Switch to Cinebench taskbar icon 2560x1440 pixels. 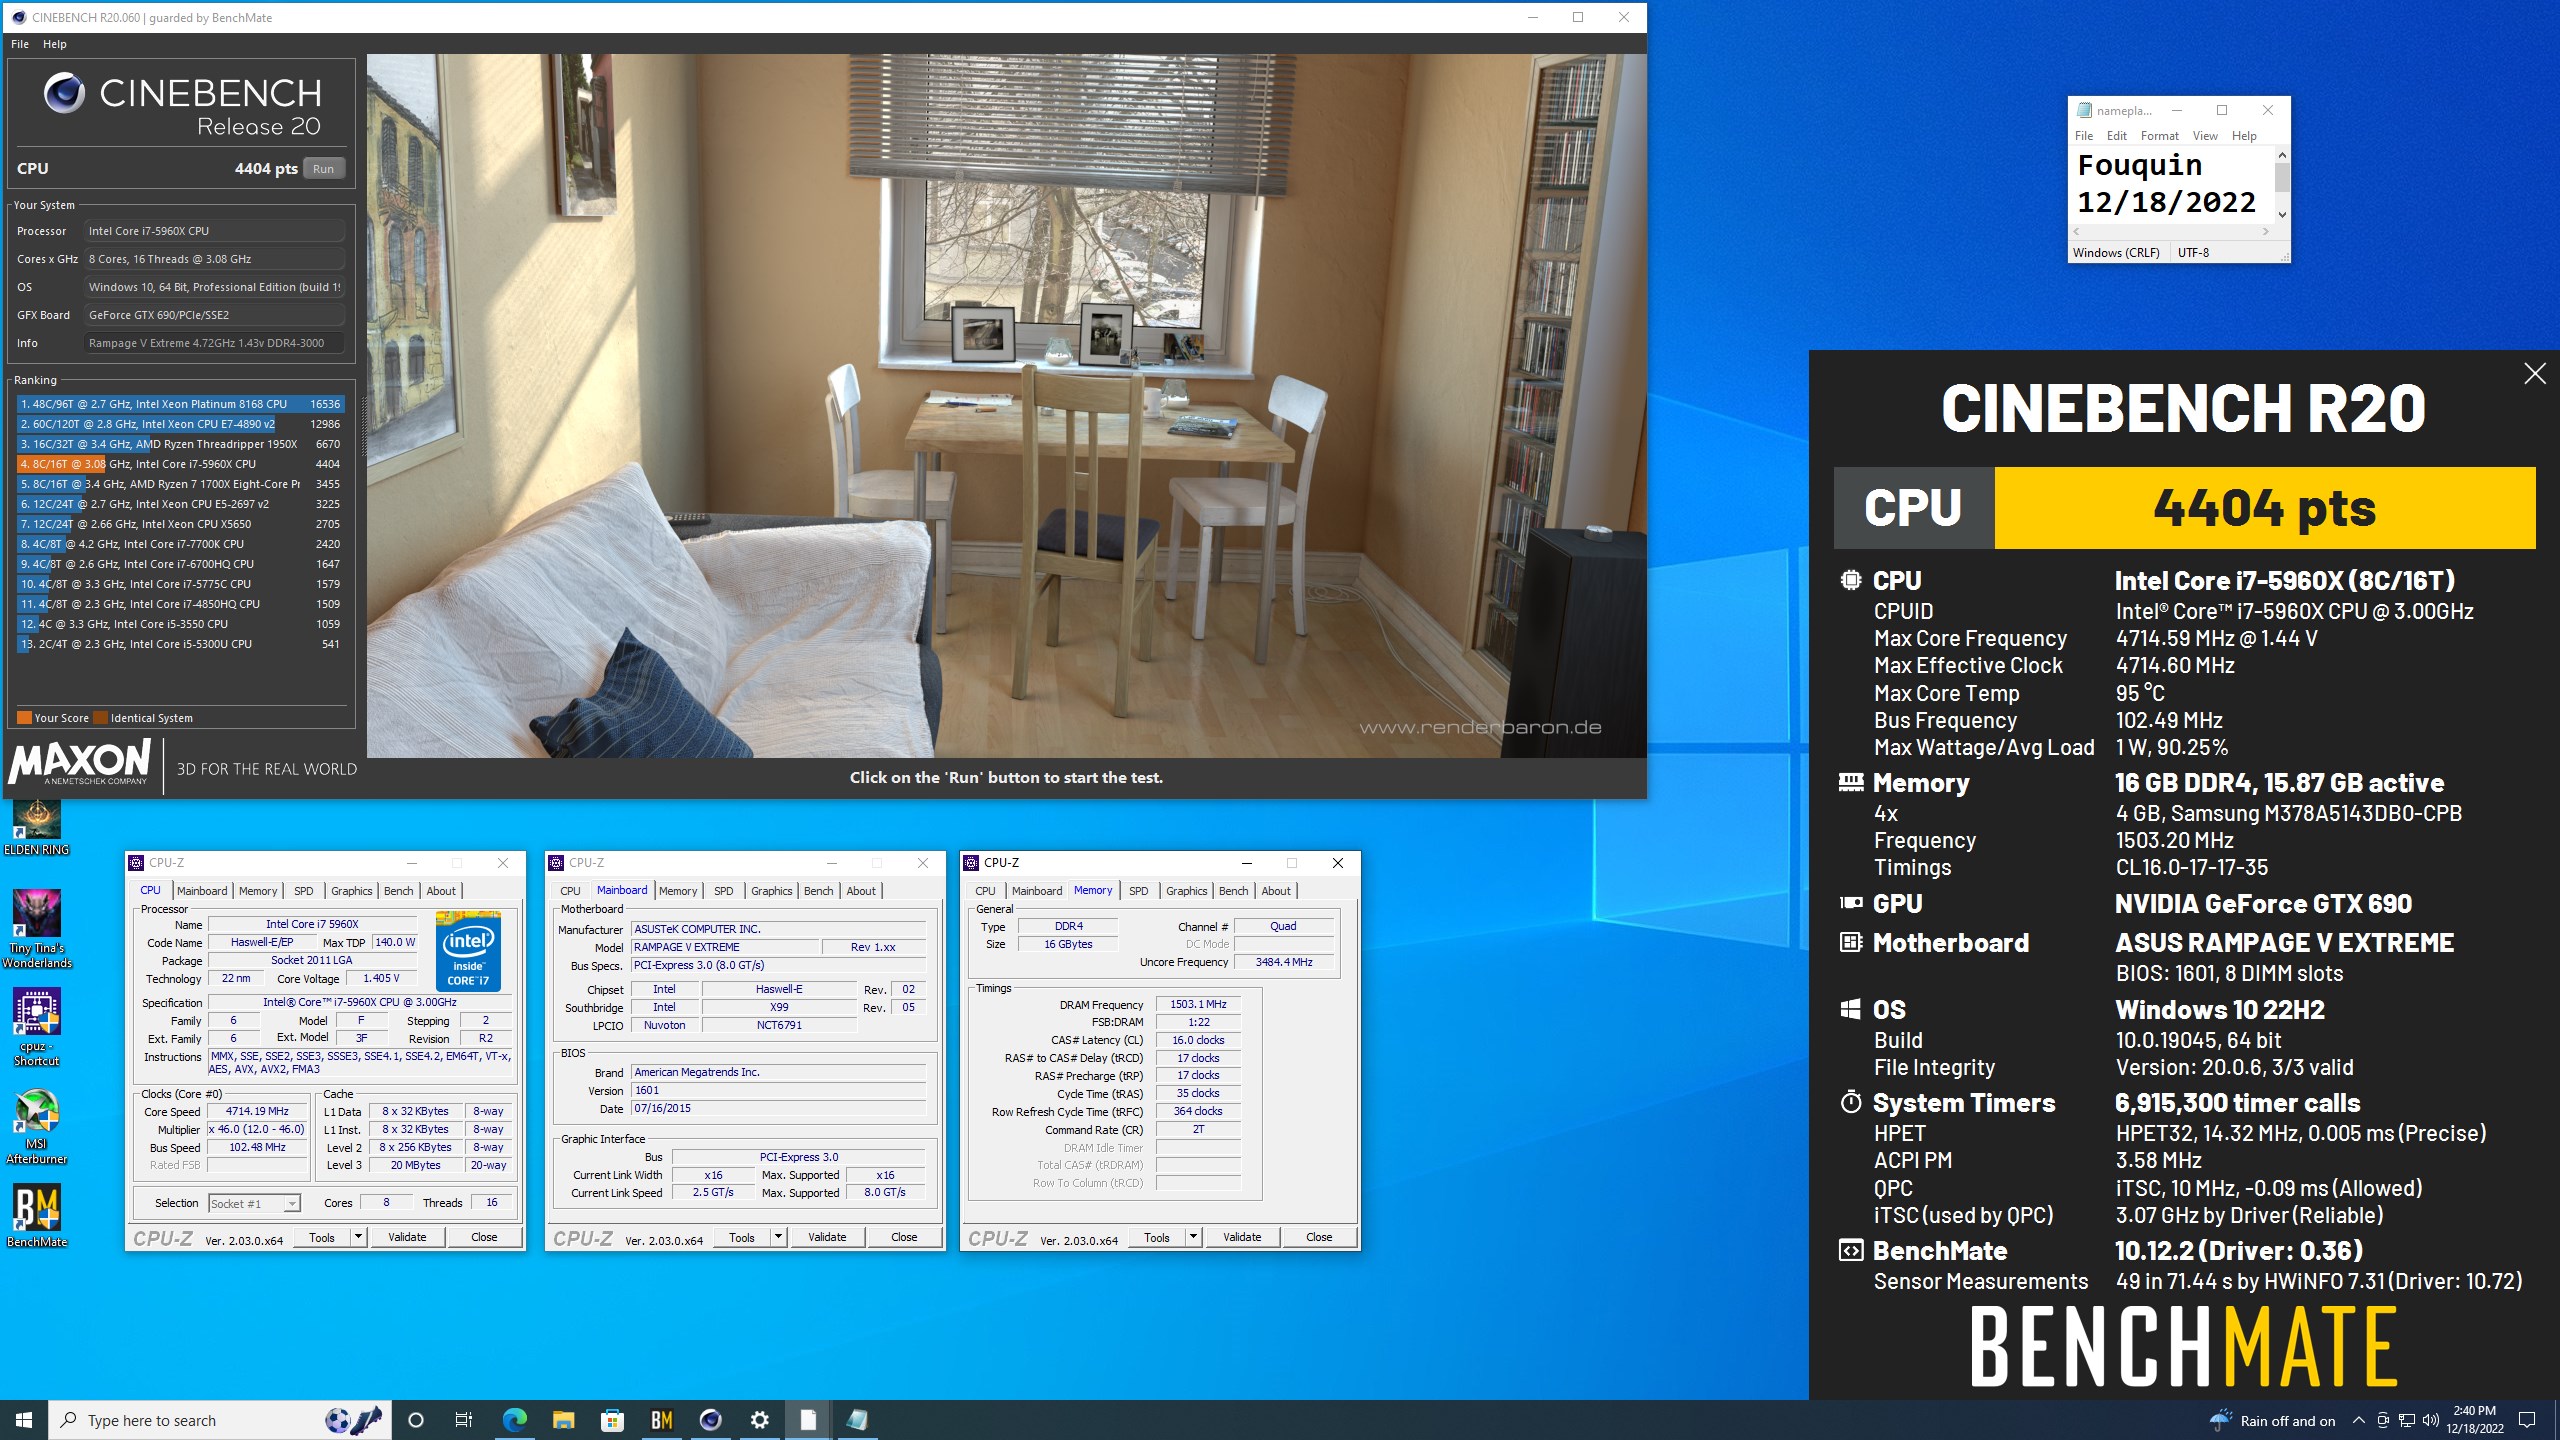coord(710,1420)
